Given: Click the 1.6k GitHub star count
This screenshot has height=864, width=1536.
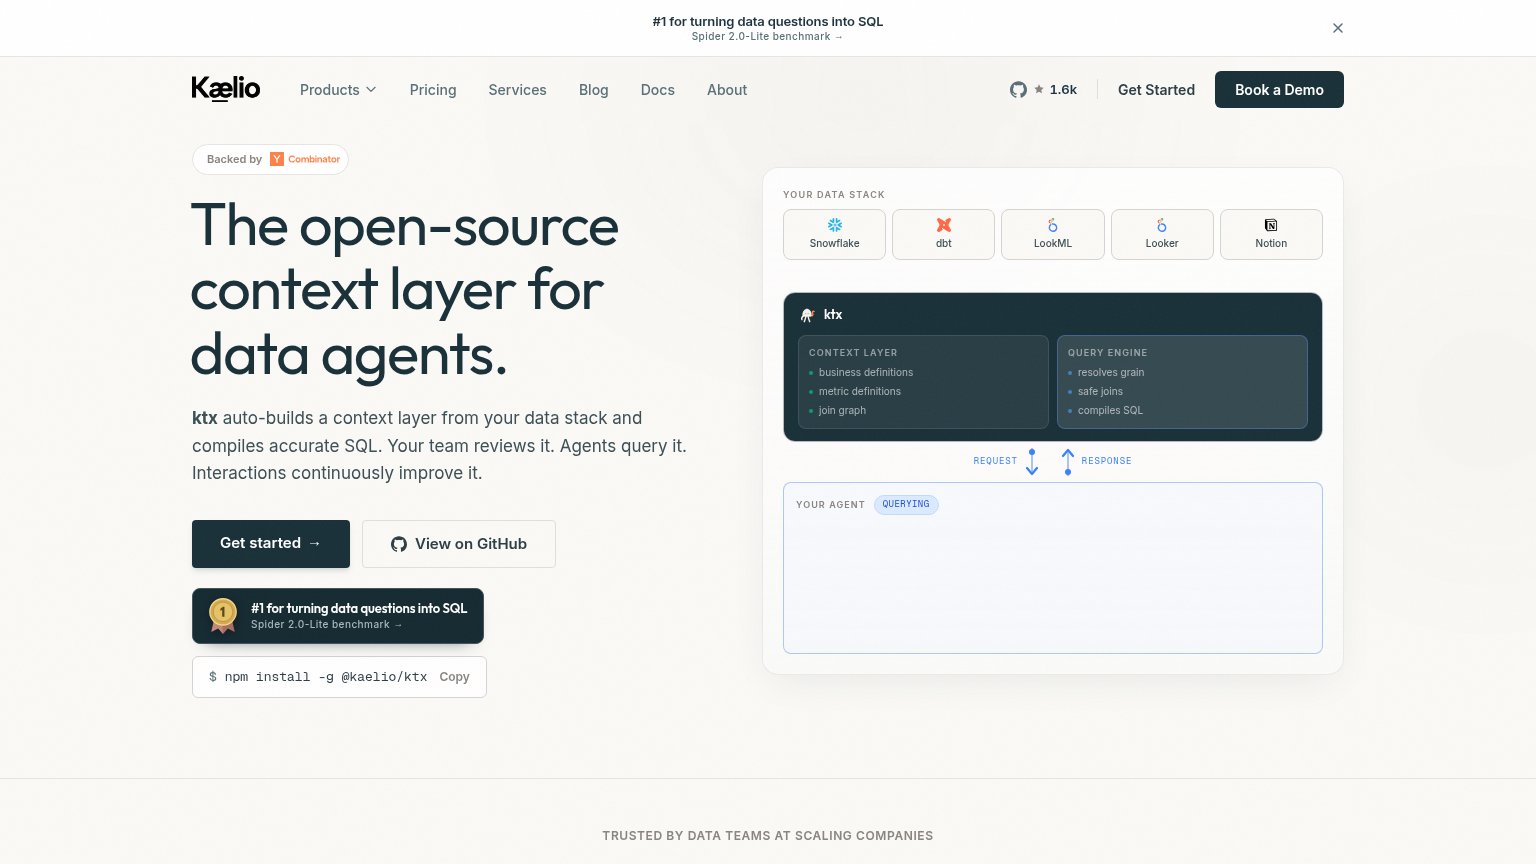Looking at the screenshot, I should pos(1063,89).
